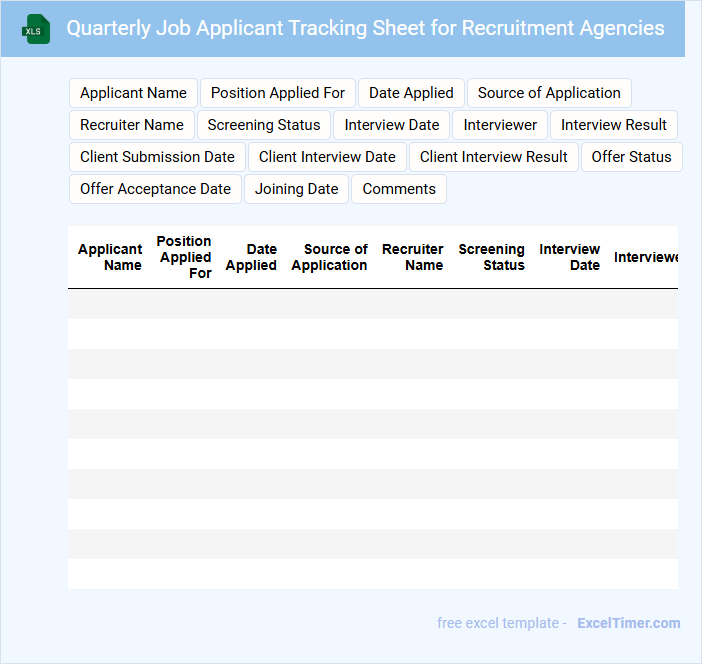Select the Position Applied For tag

278,93
